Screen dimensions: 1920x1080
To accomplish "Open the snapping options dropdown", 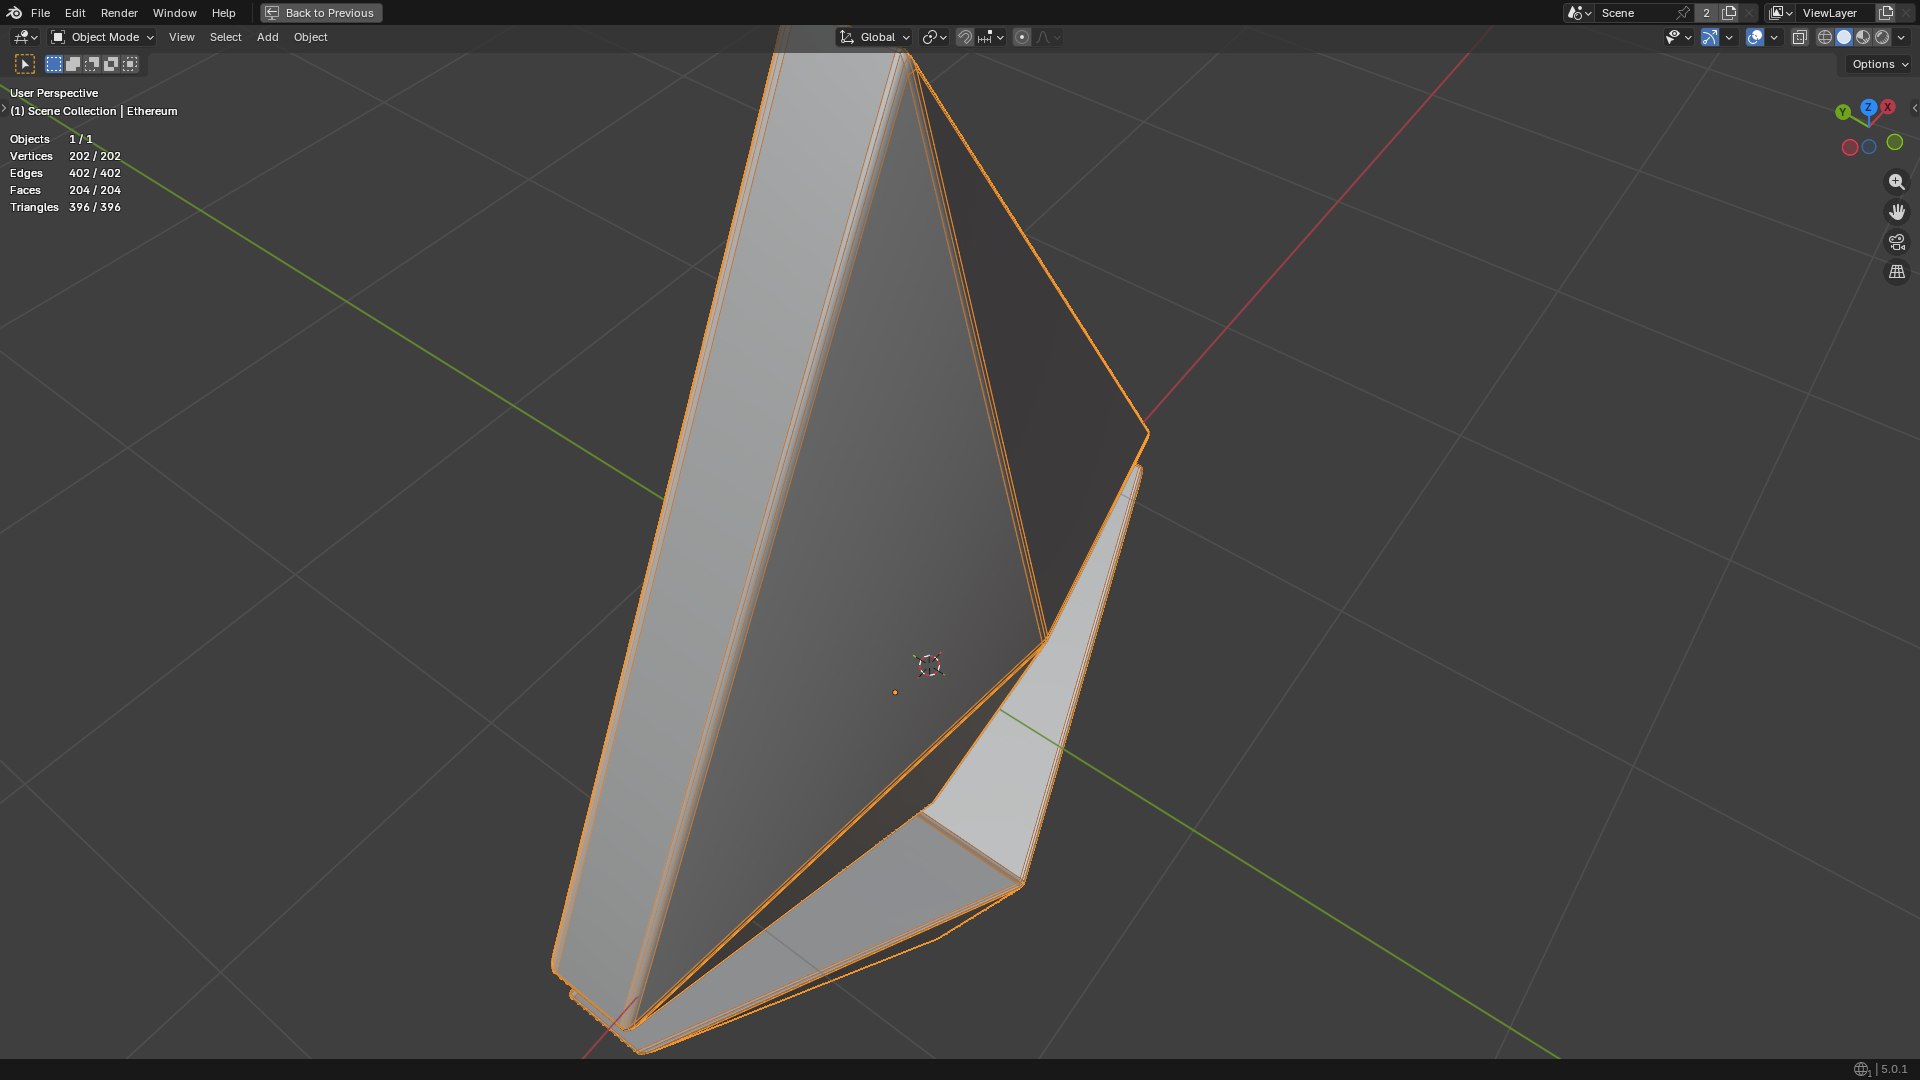I will [991, 37].
